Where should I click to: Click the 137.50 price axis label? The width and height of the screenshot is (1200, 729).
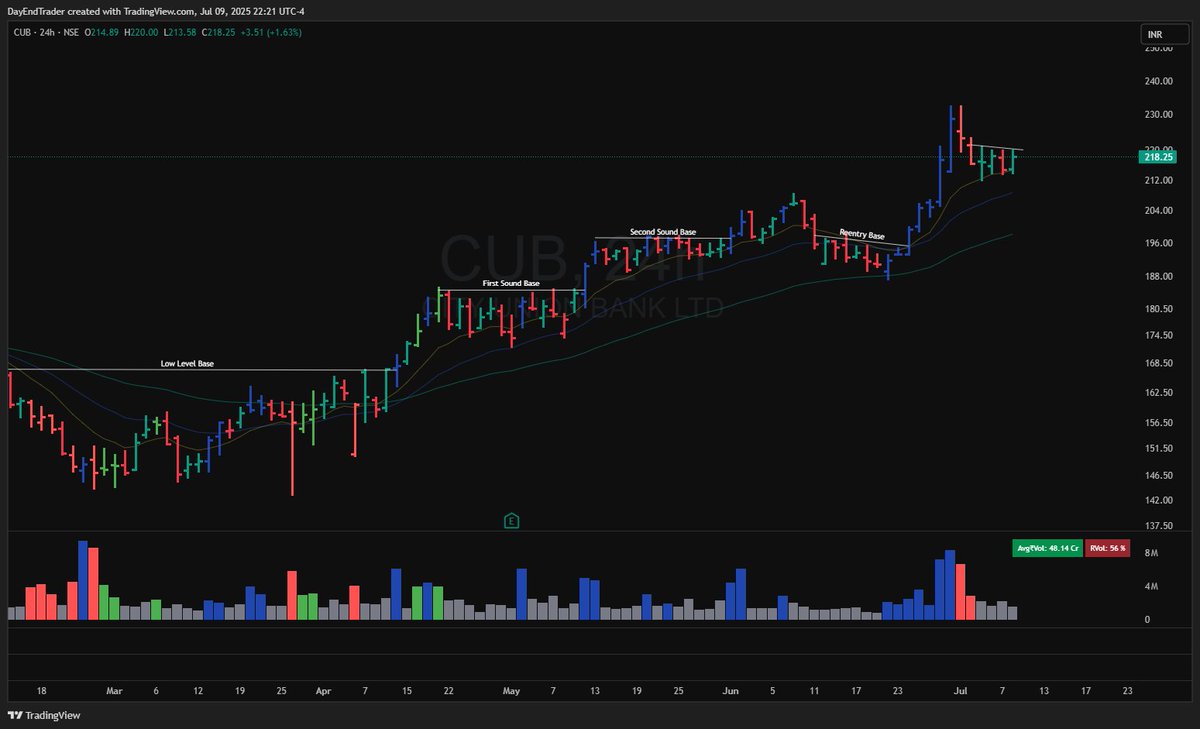click(1158, 525)
